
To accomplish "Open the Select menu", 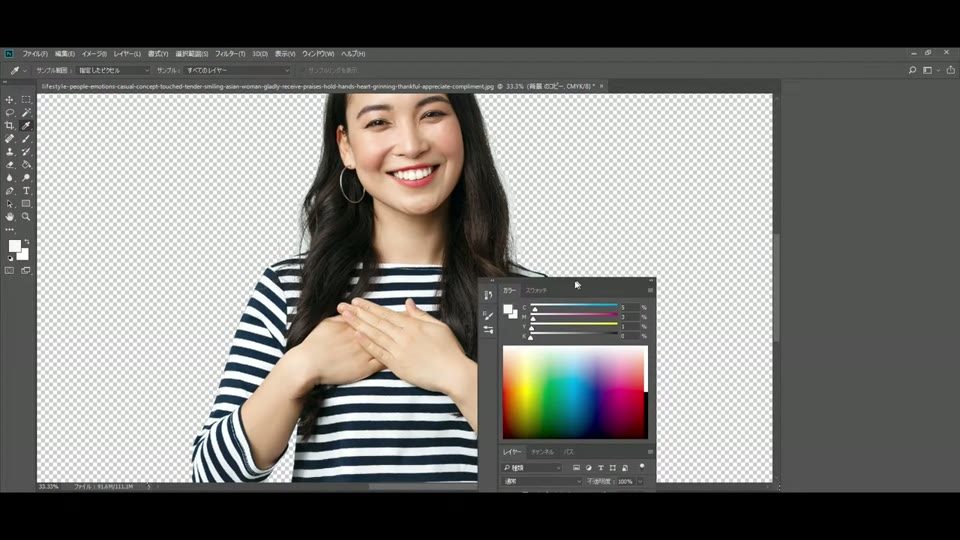I will [x=192, y=54].
